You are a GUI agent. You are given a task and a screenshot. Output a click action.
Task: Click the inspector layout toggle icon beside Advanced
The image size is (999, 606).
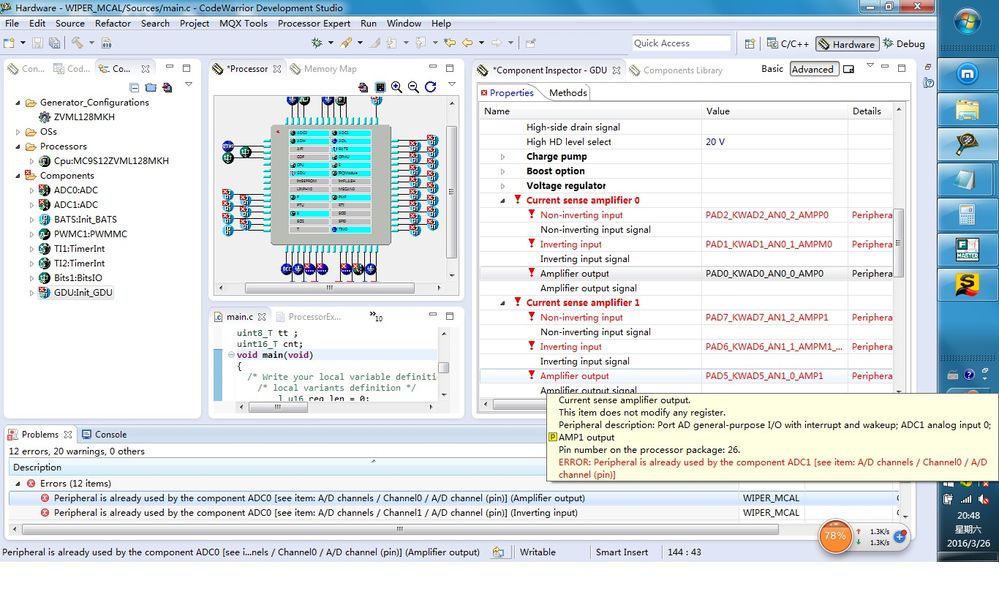point(849,69)
